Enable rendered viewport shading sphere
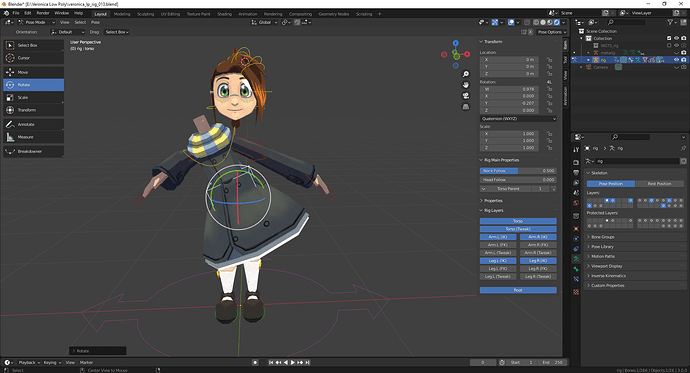 557,22
